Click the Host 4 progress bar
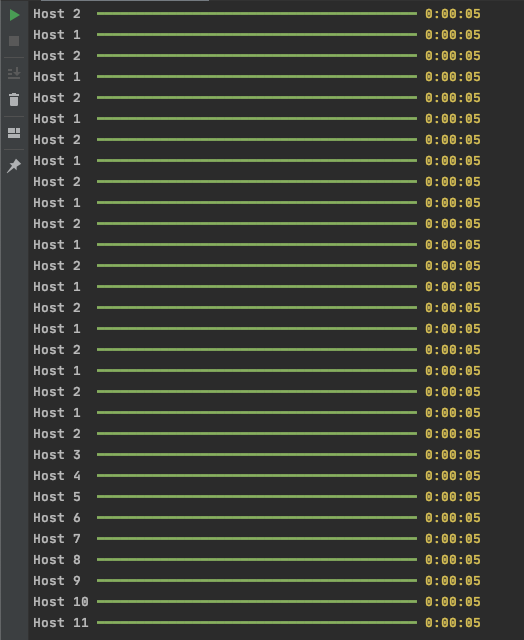The height and width of the screenshot is (640, 524). point(257,476)
